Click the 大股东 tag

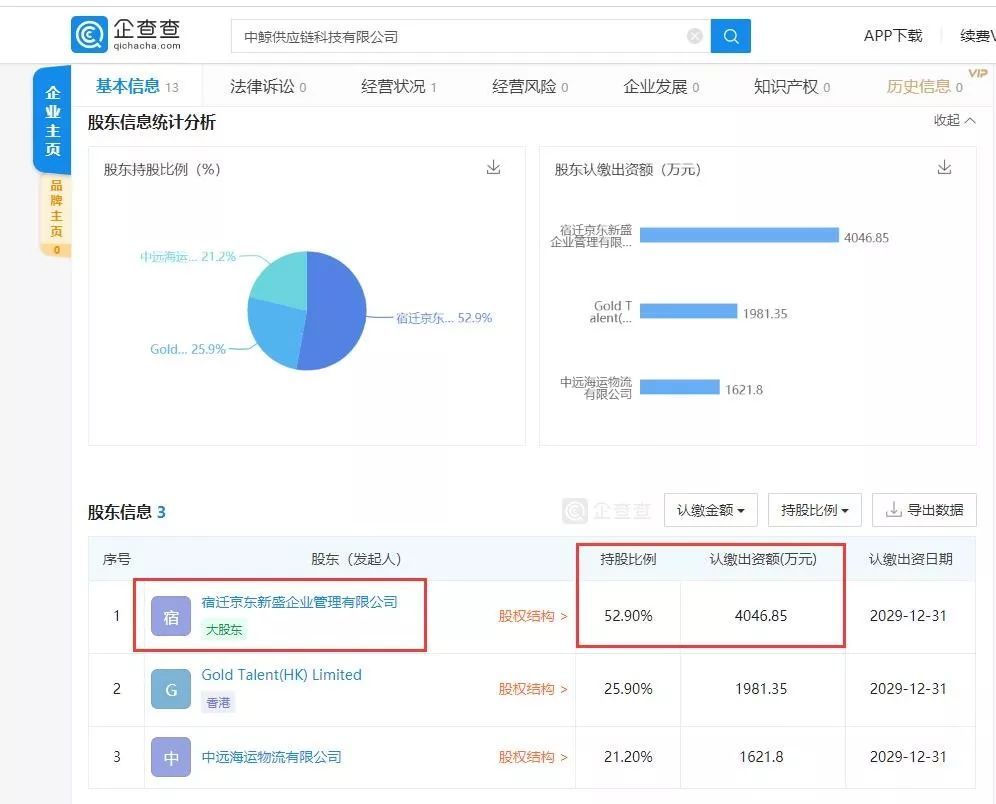coord(224,630)
